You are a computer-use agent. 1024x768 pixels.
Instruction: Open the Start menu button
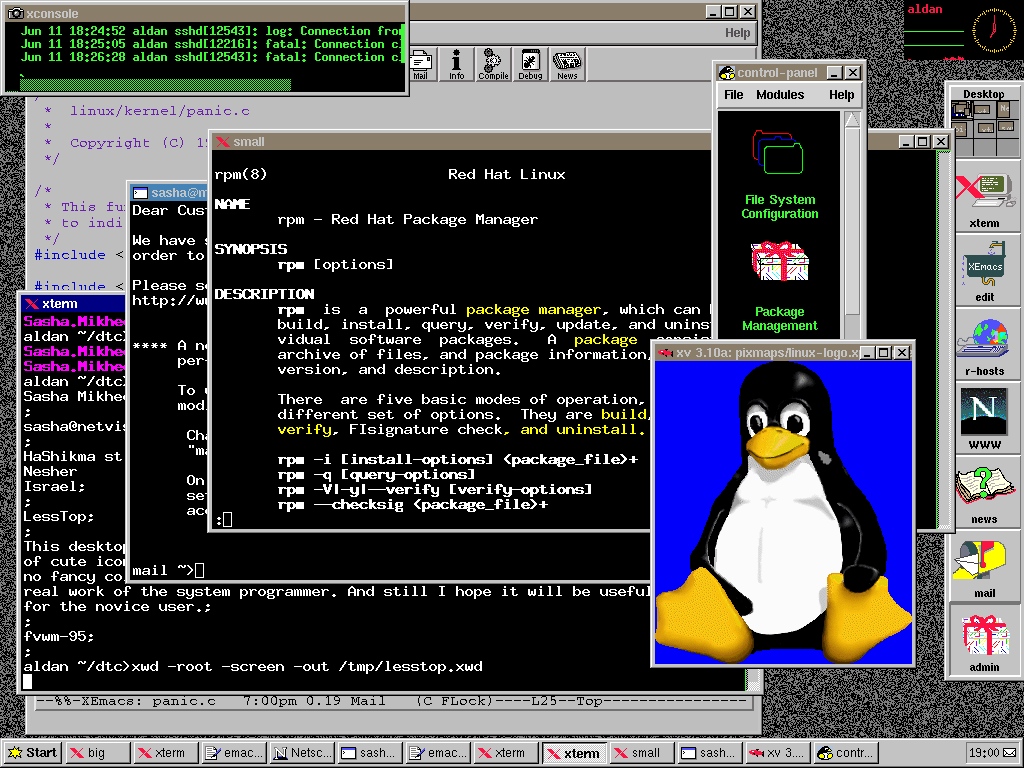click(x=32, y=753)
